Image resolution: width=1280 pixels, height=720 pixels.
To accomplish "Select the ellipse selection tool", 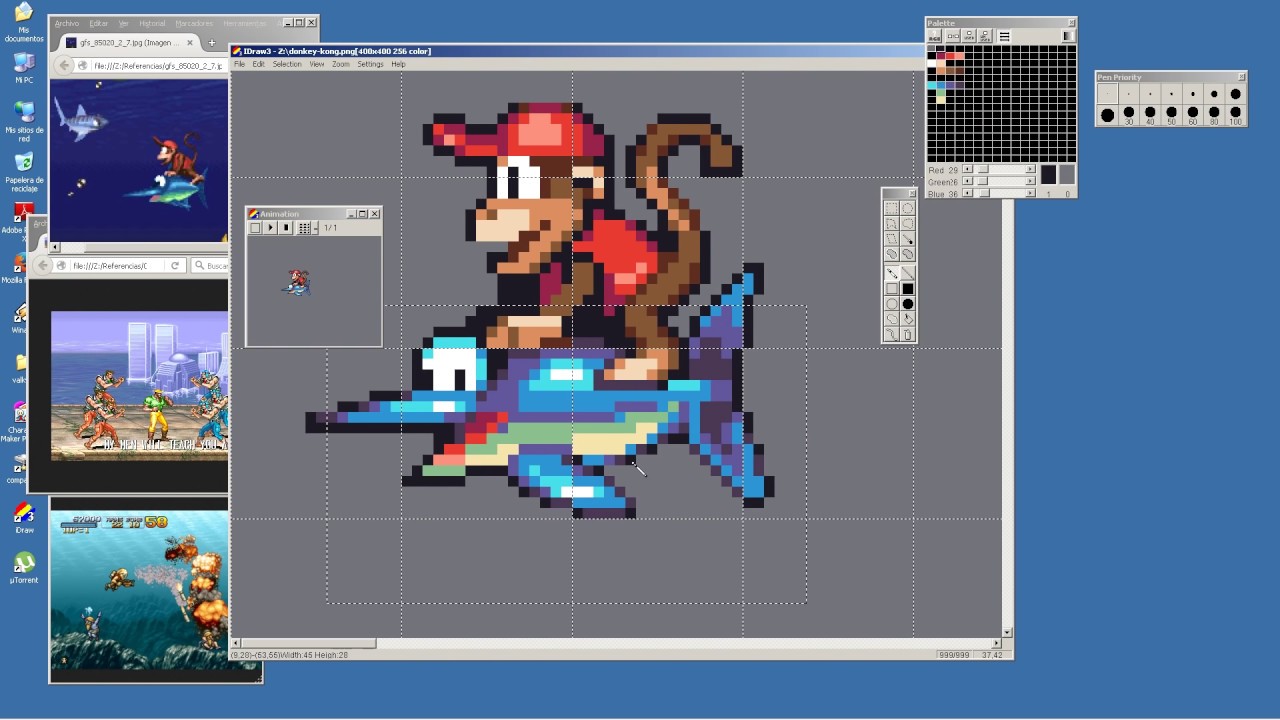I will (908, 208).
